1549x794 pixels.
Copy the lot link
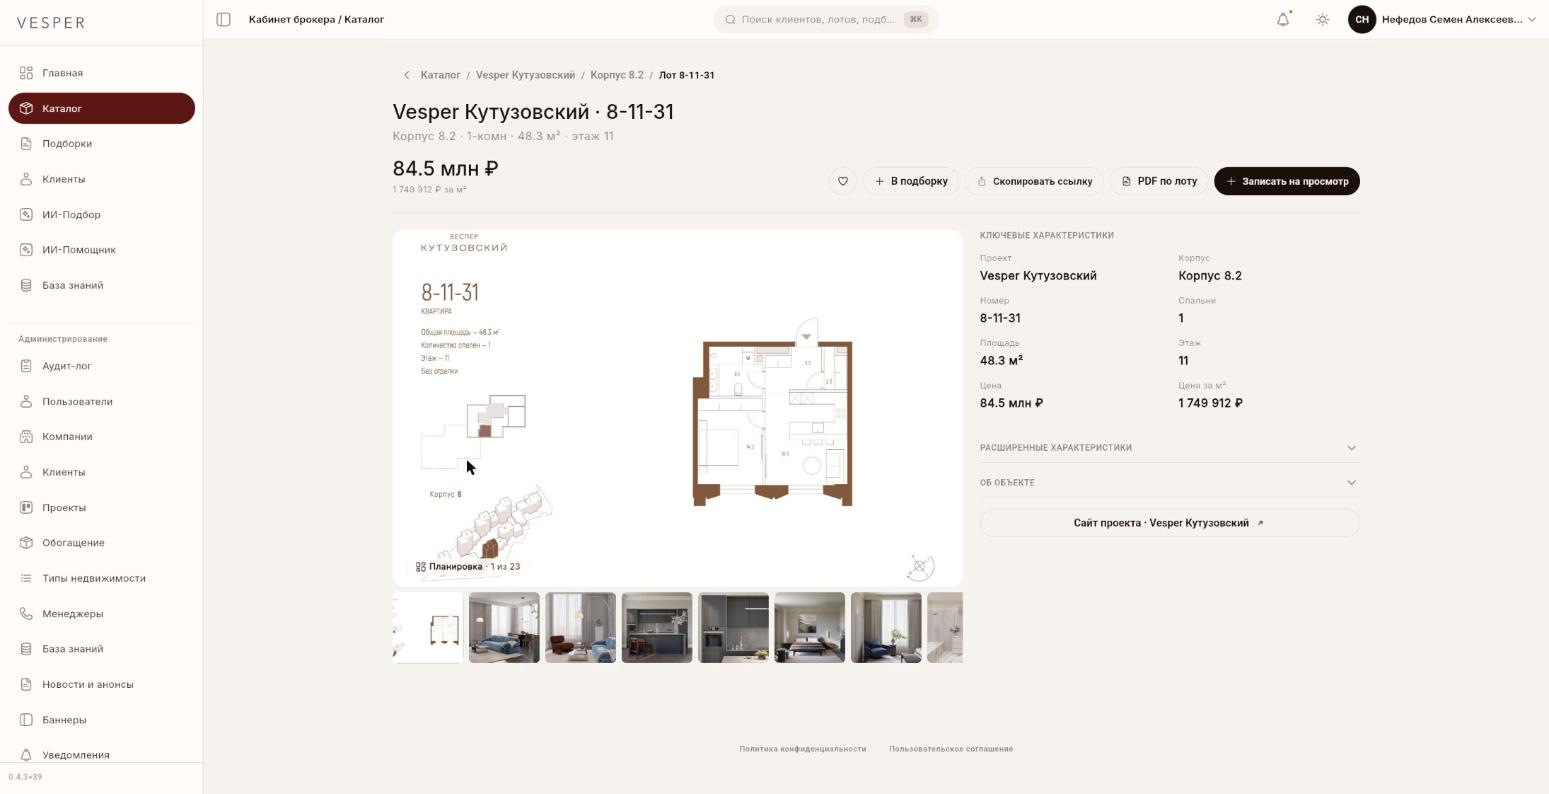point(1035,181)
